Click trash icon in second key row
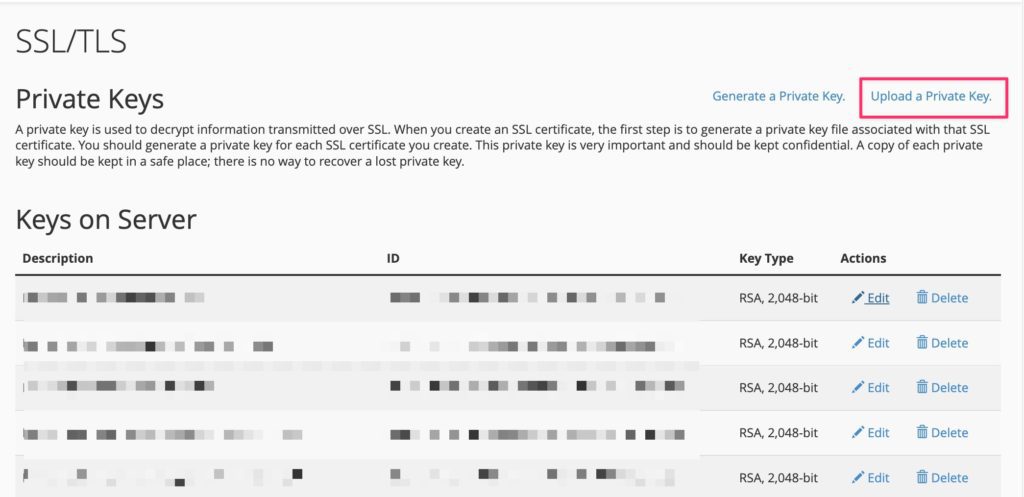 pos(922,343)
